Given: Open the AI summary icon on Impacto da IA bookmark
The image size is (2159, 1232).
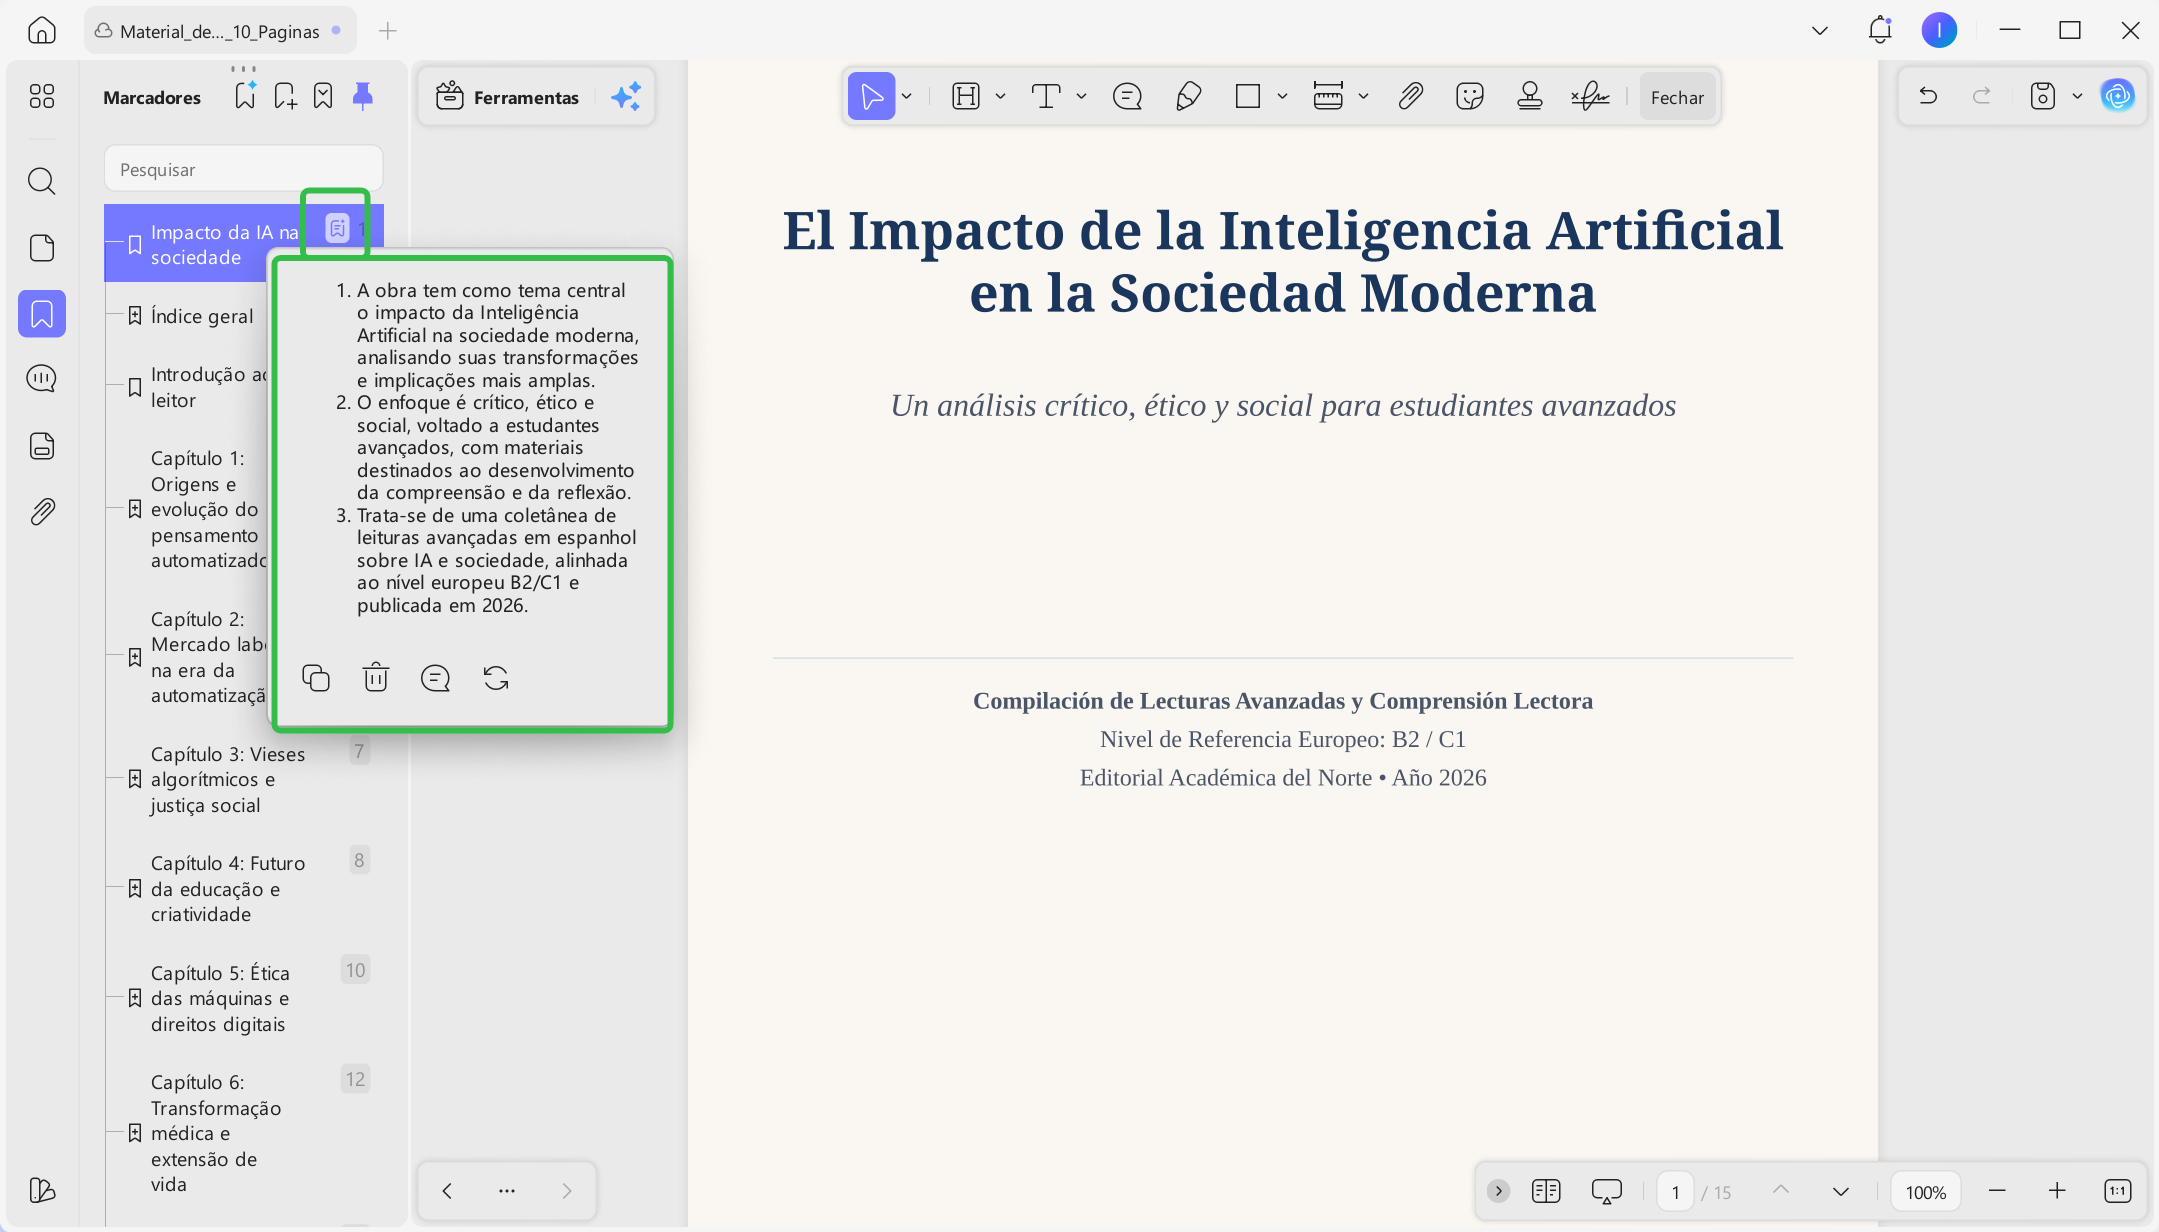Looking at the screenshot, I should point(337,228).
